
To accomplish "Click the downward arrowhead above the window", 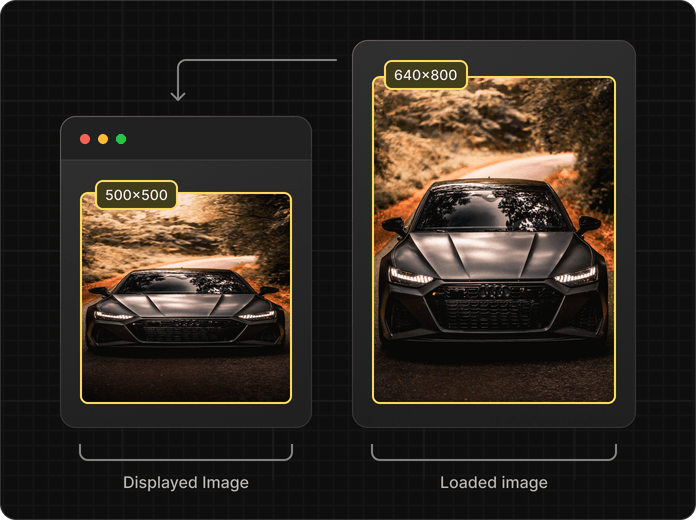I will 178,95.
